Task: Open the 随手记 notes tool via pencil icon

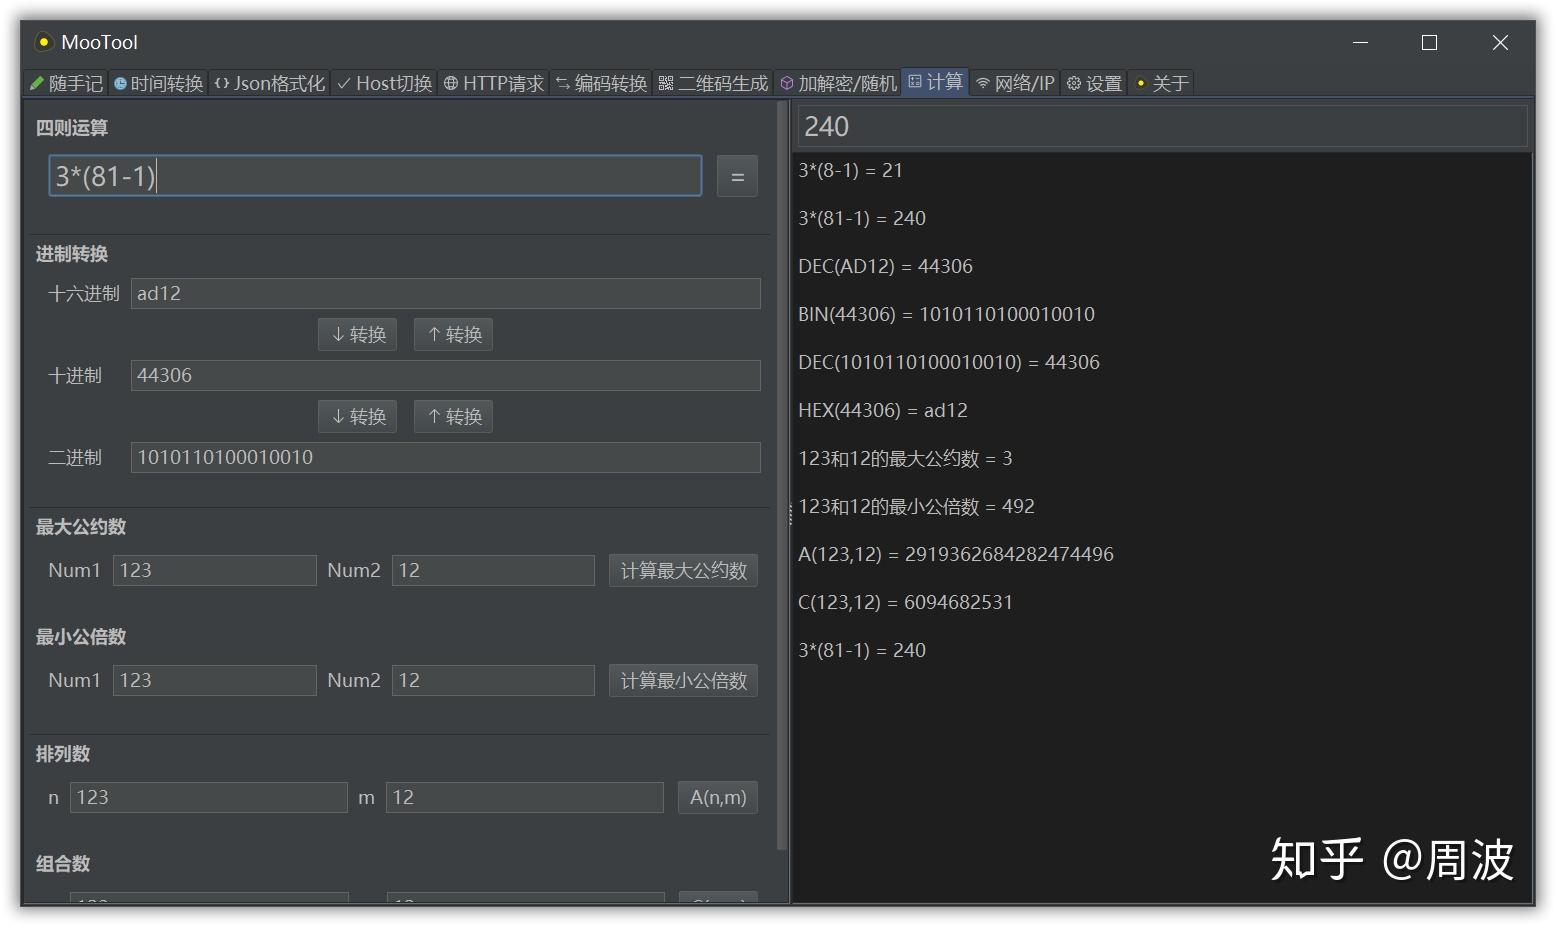Action: [x=66, y=83]
